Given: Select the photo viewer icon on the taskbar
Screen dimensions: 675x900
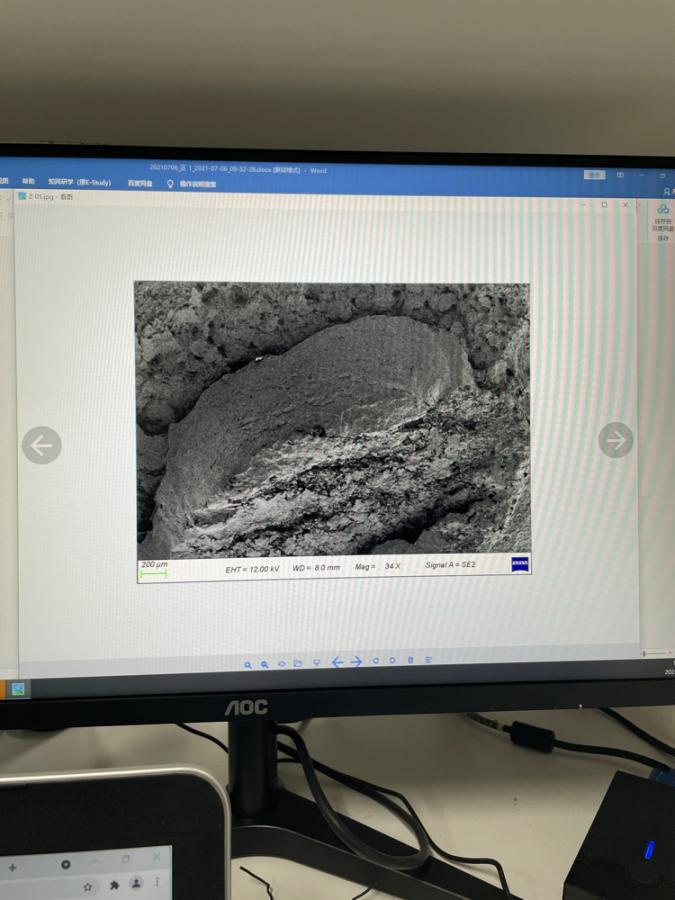Looking at the screenshot, I should coord(17,689).
